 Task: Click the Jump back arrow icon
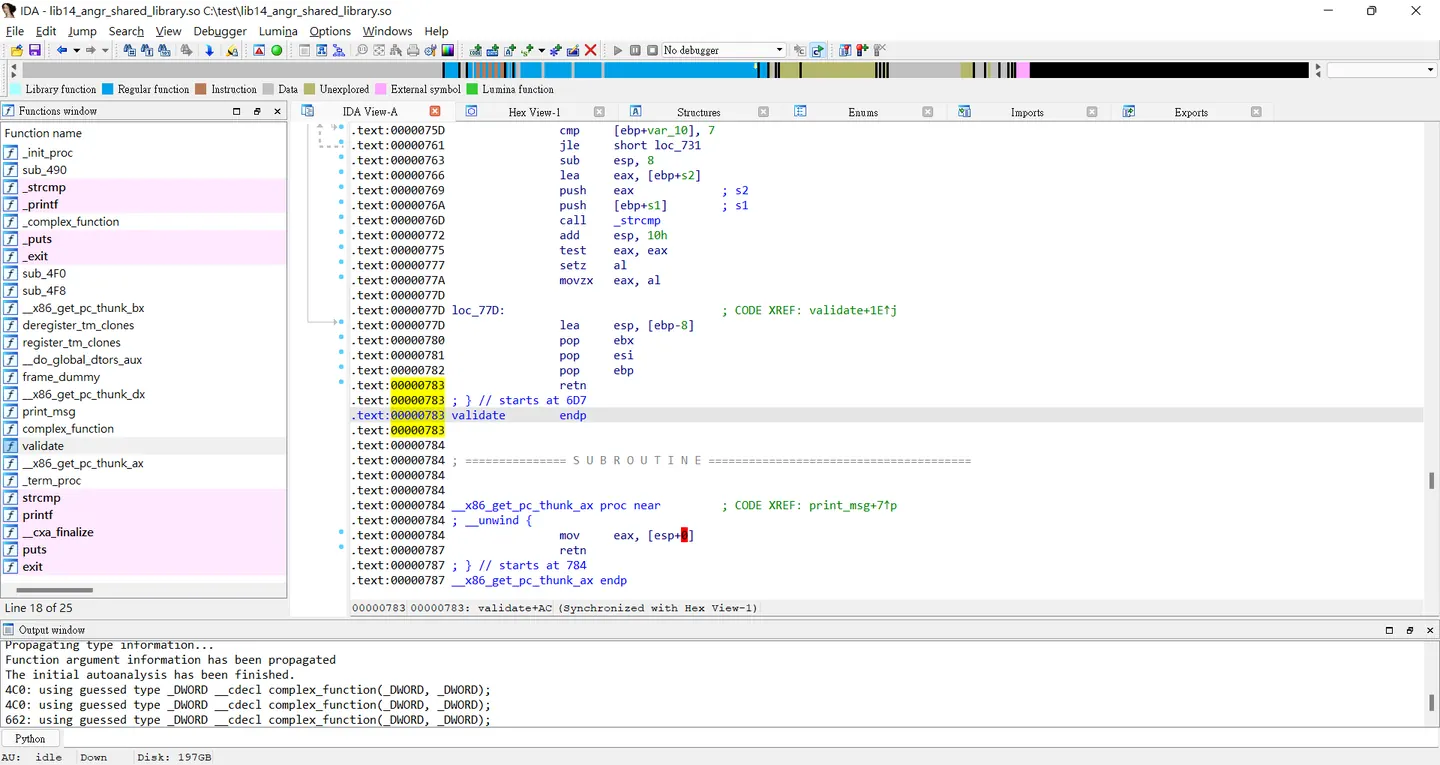(x=62, y=50)
